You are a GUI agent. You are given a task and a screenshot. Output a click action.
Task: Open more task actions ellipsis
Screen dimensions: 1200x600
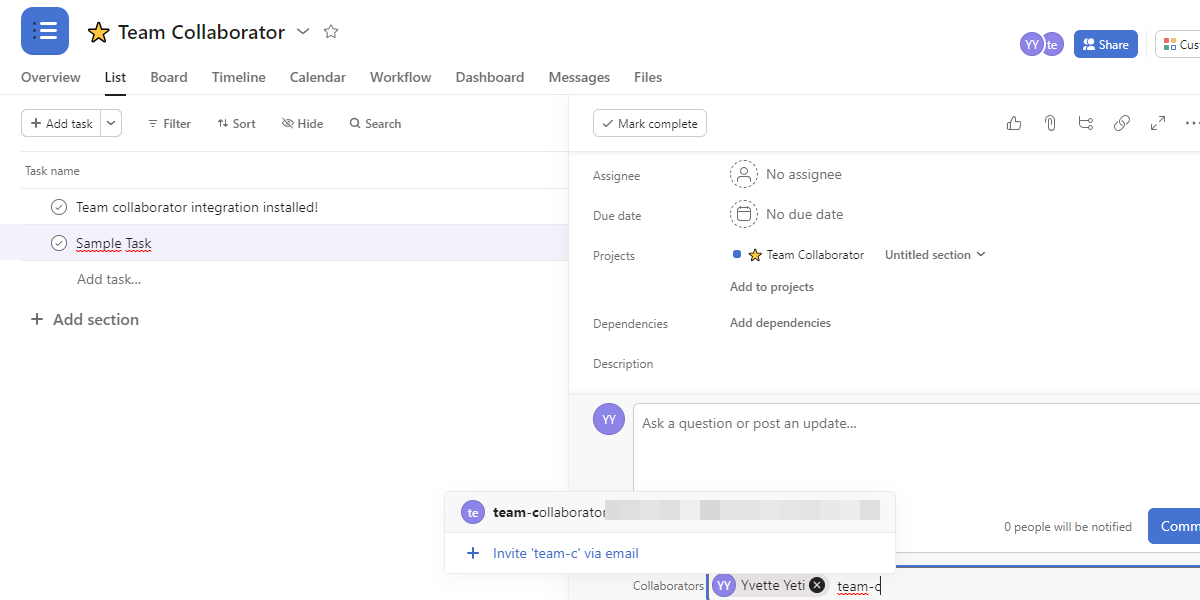[x=1192, y=123]
